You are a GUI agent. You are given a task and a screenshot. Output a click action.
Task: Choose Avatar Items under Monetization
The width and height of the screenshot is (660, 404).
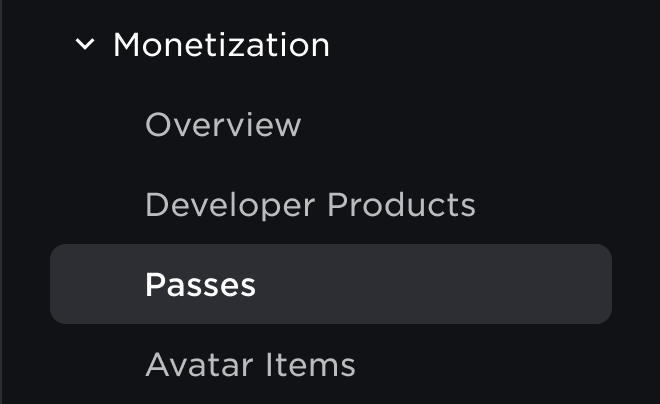click(x=250, y=365)
